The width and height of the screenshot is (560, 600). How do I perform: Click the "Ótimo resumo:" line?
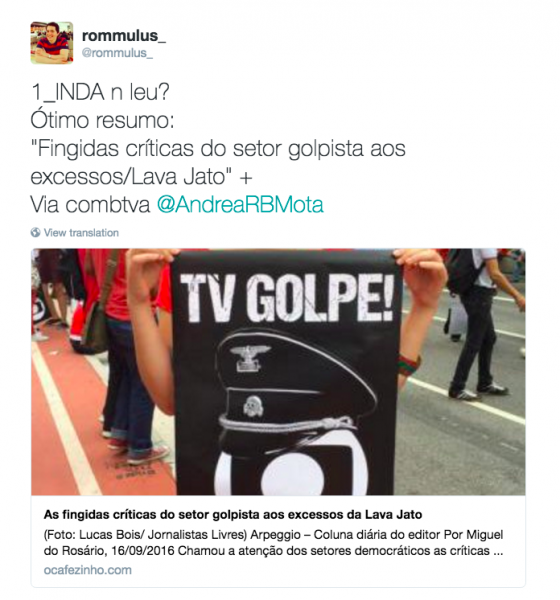[102, 120]
